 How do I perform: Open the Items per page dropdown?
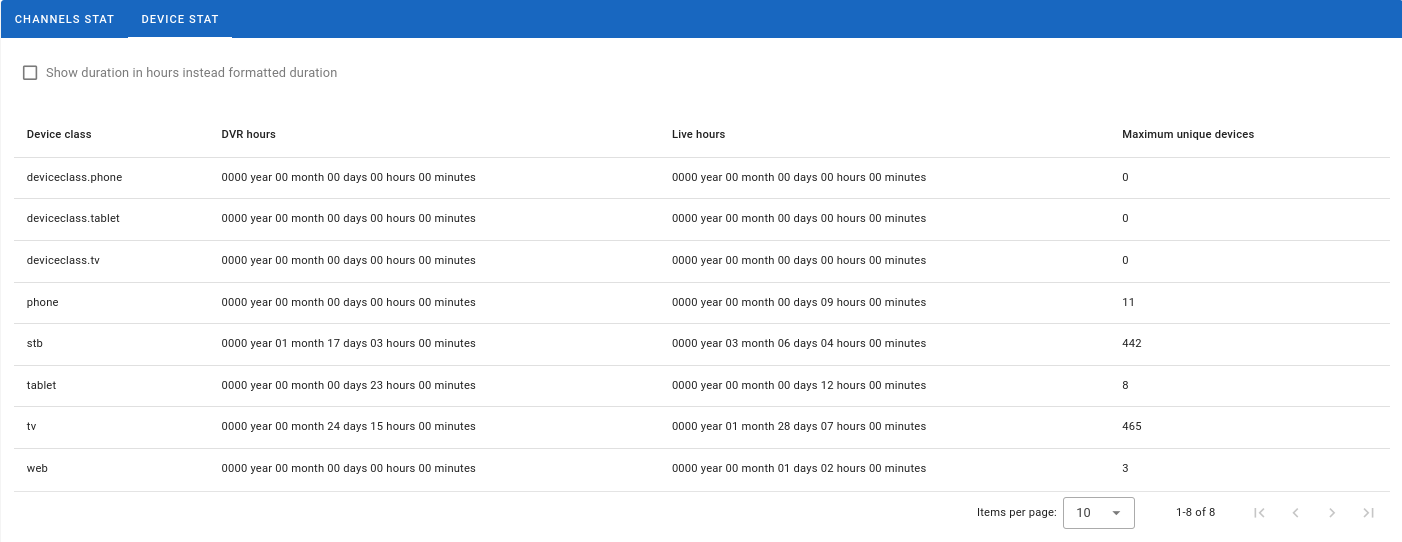[1097, 512]
